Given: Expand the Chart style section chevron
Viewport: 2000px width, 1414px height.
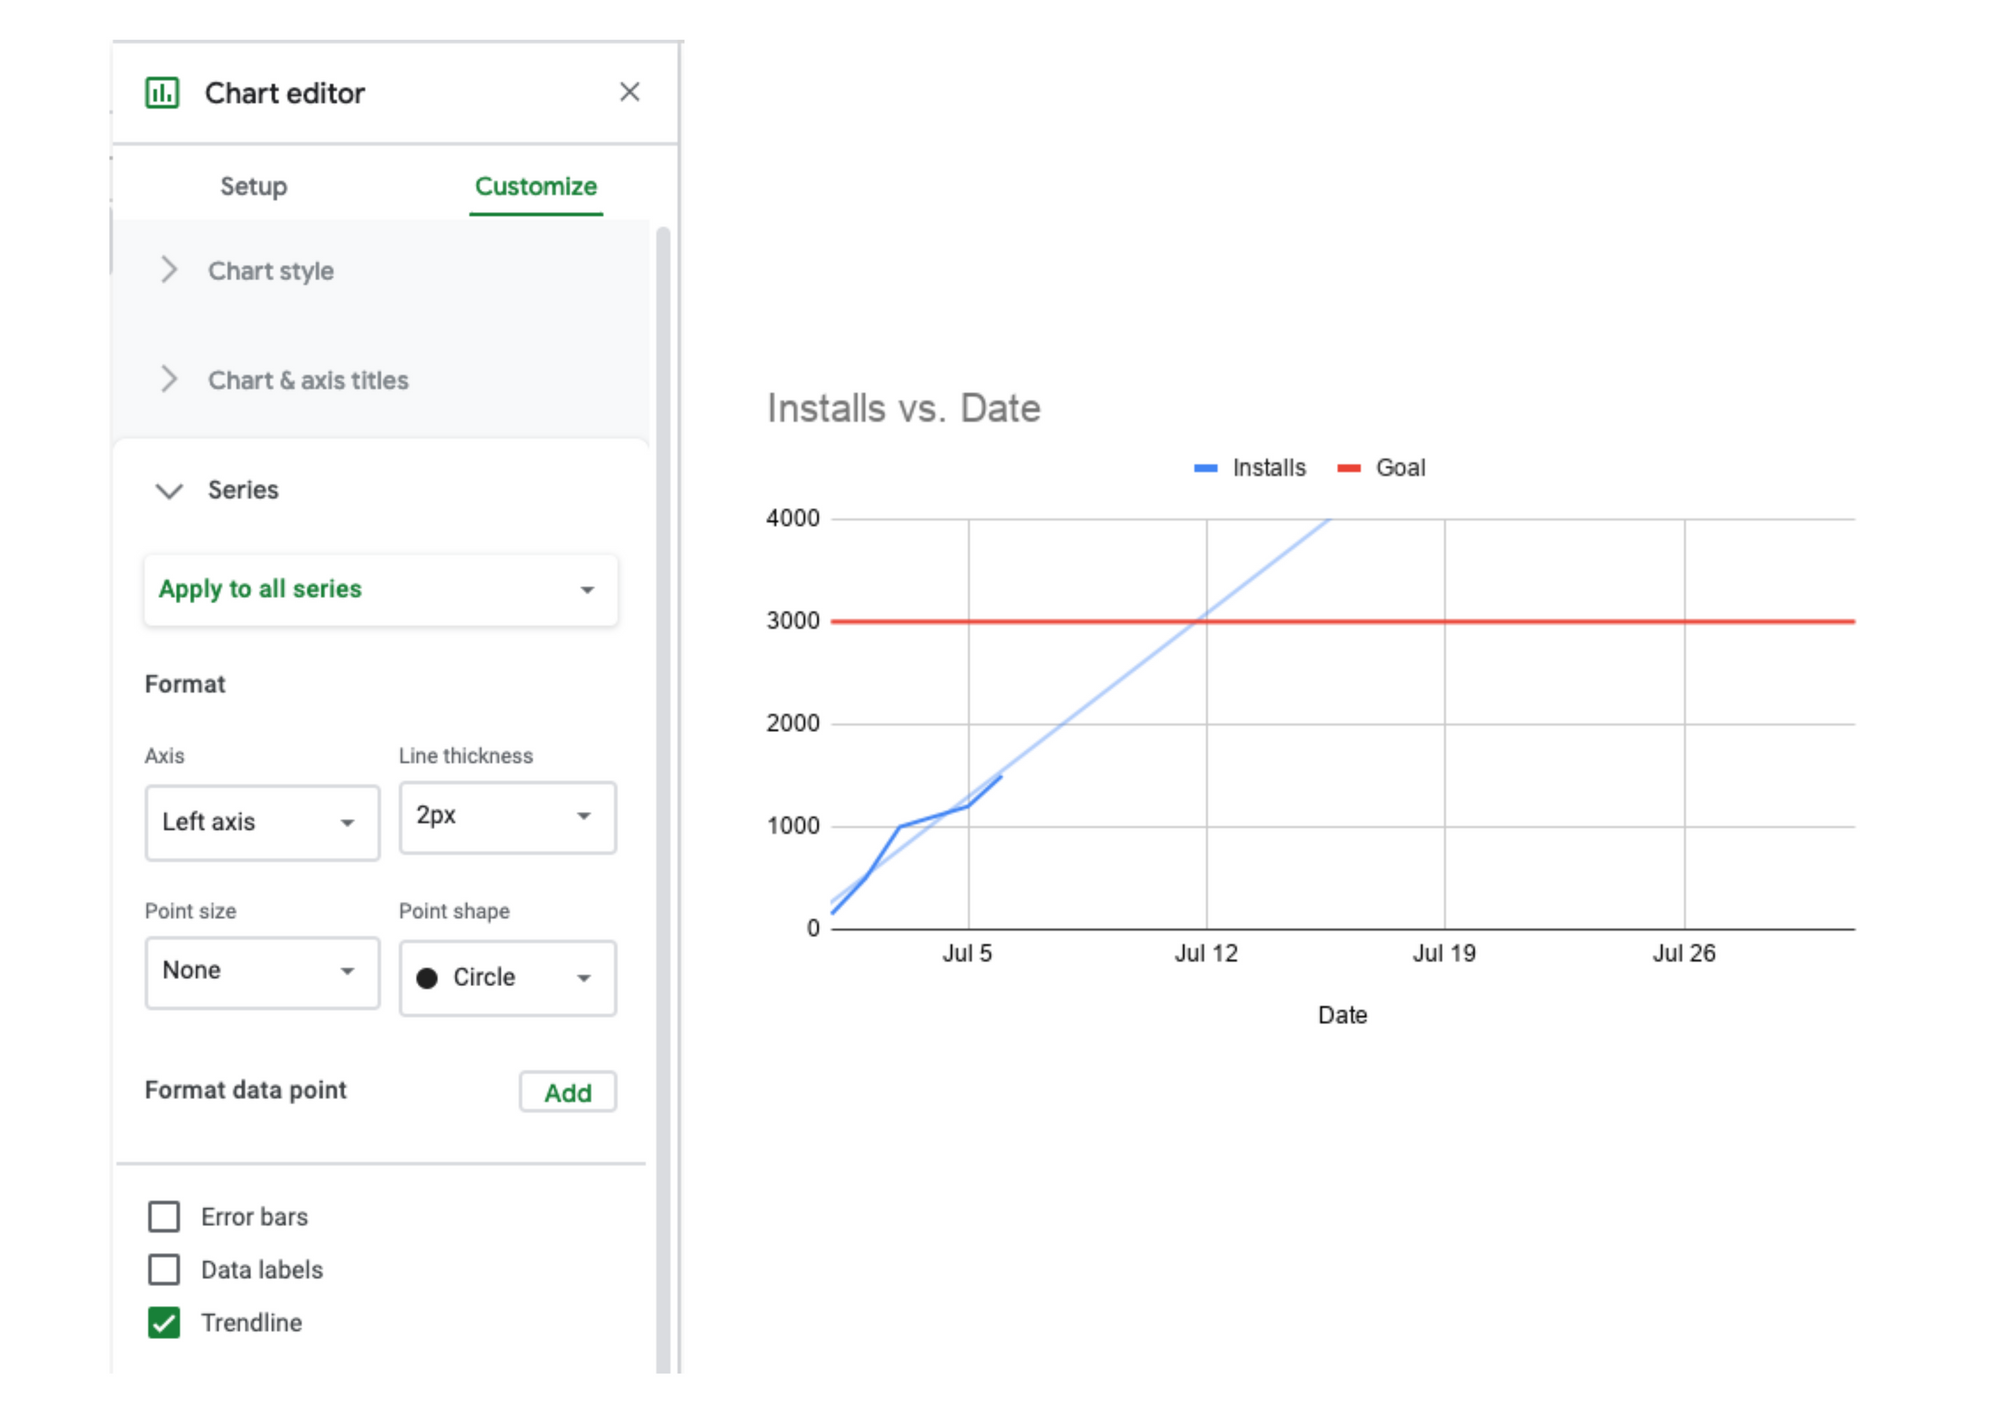Looking at the screenshot, I should click(169, 270).
